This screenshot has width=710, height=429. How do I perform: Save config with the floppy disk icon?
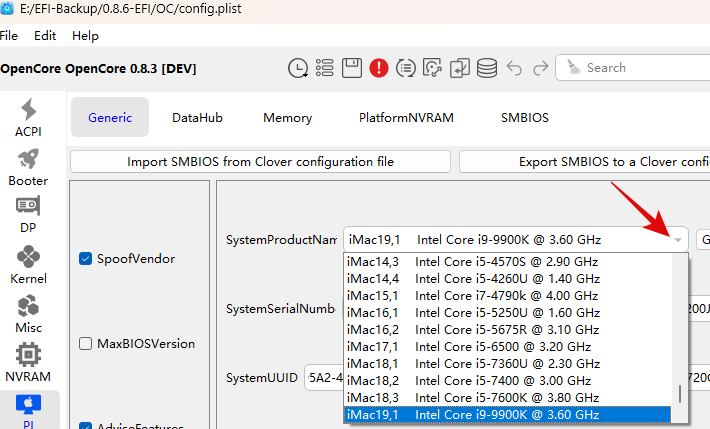[352, 68]
